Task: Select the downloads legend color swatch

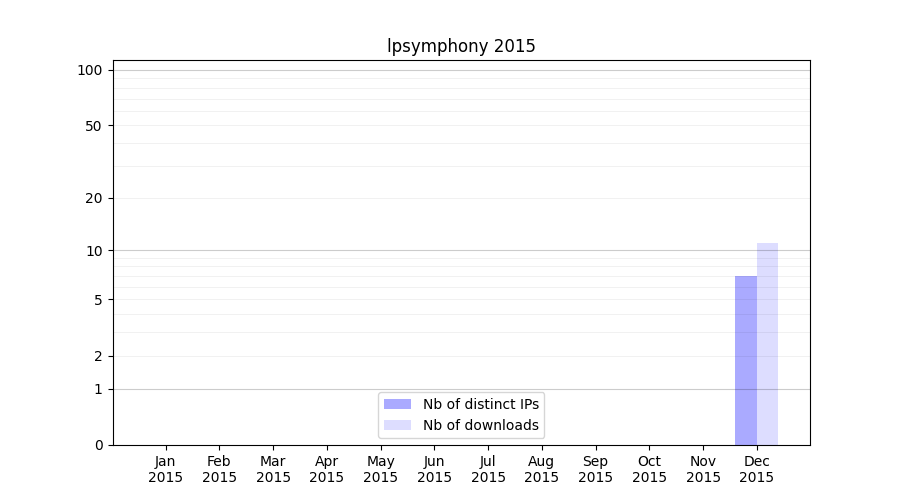Action: [397, 425]
